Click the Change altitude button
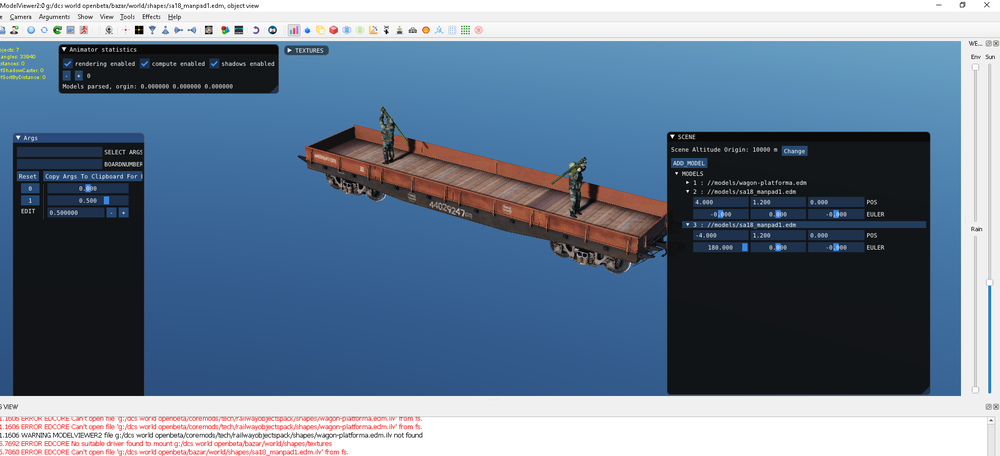The image size is (1000, 456). 794,151
